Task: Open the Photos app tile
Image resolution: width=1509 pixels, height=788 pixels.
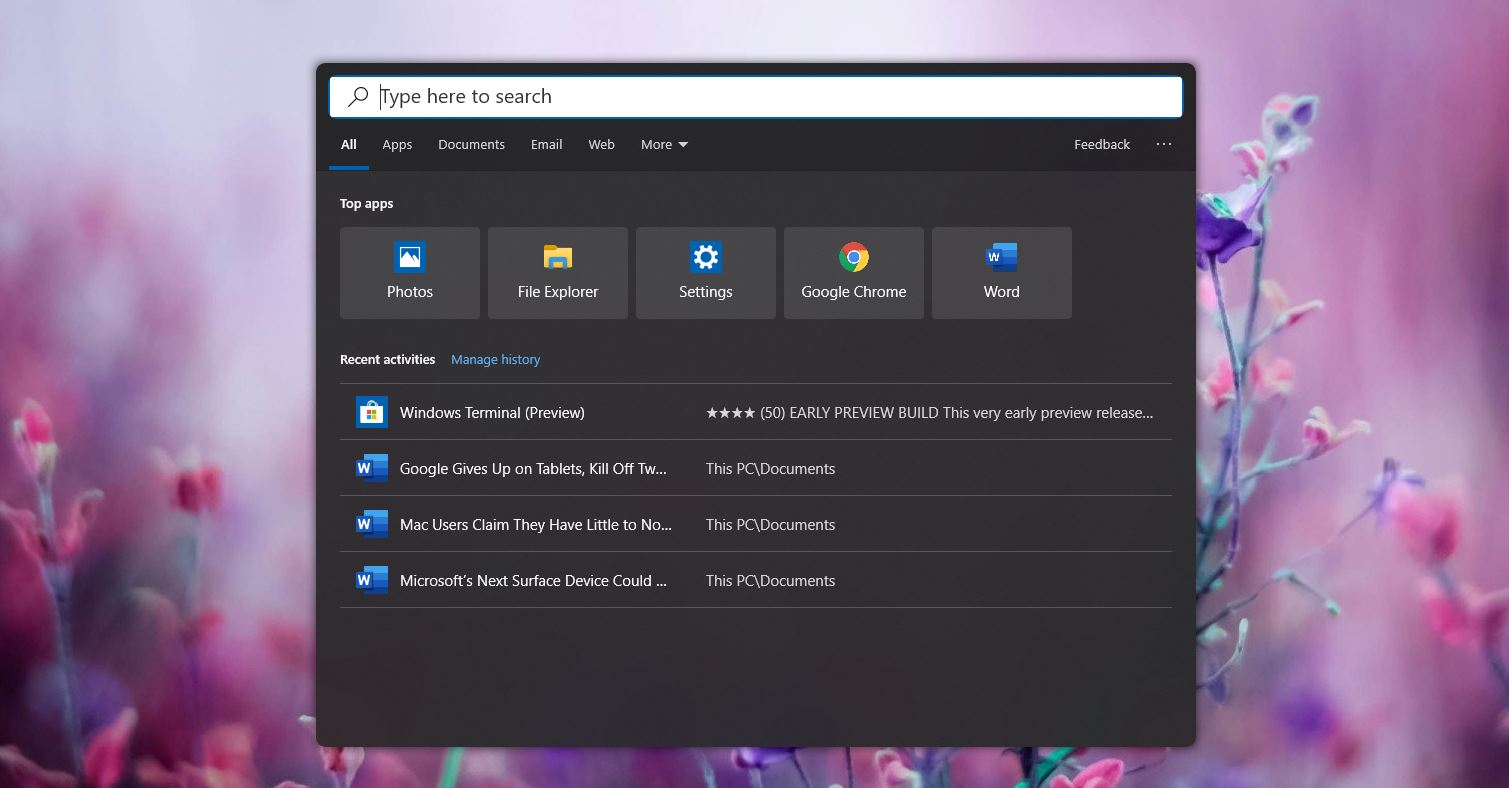Action: [x=410, y=273]
